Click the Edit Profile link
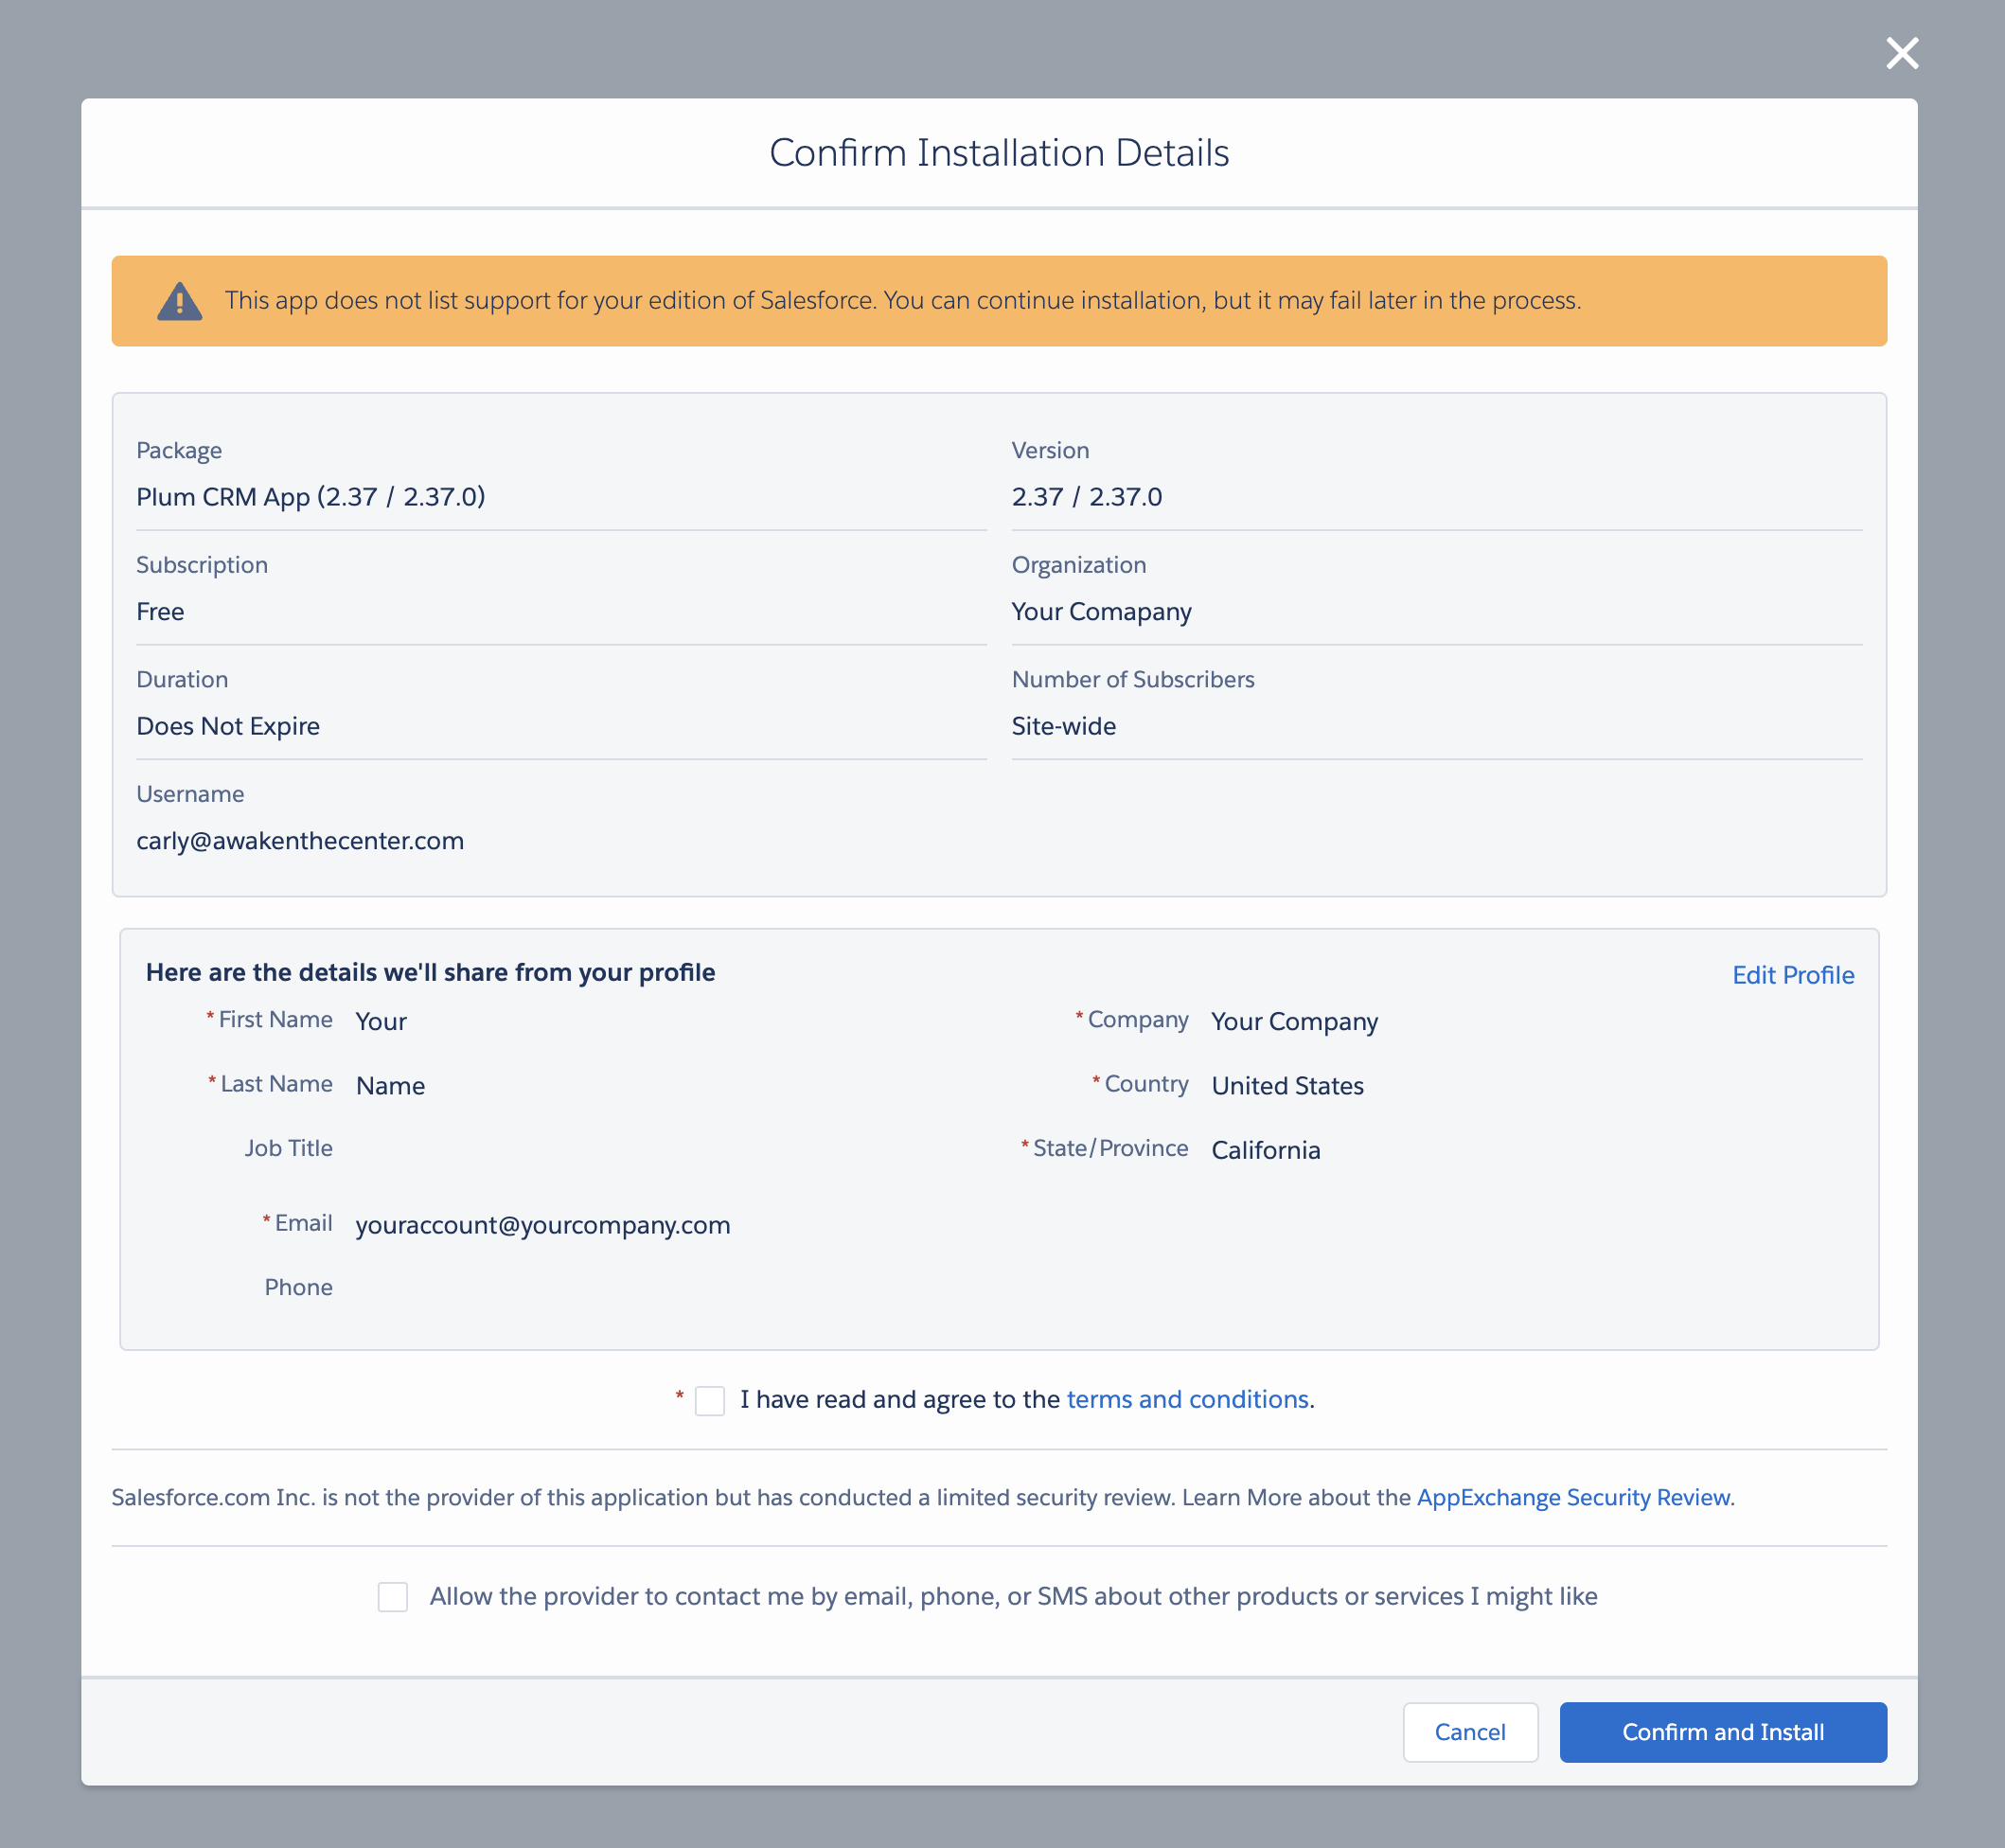This screenshot has width=2005, height=1848. coord(1793,975)
